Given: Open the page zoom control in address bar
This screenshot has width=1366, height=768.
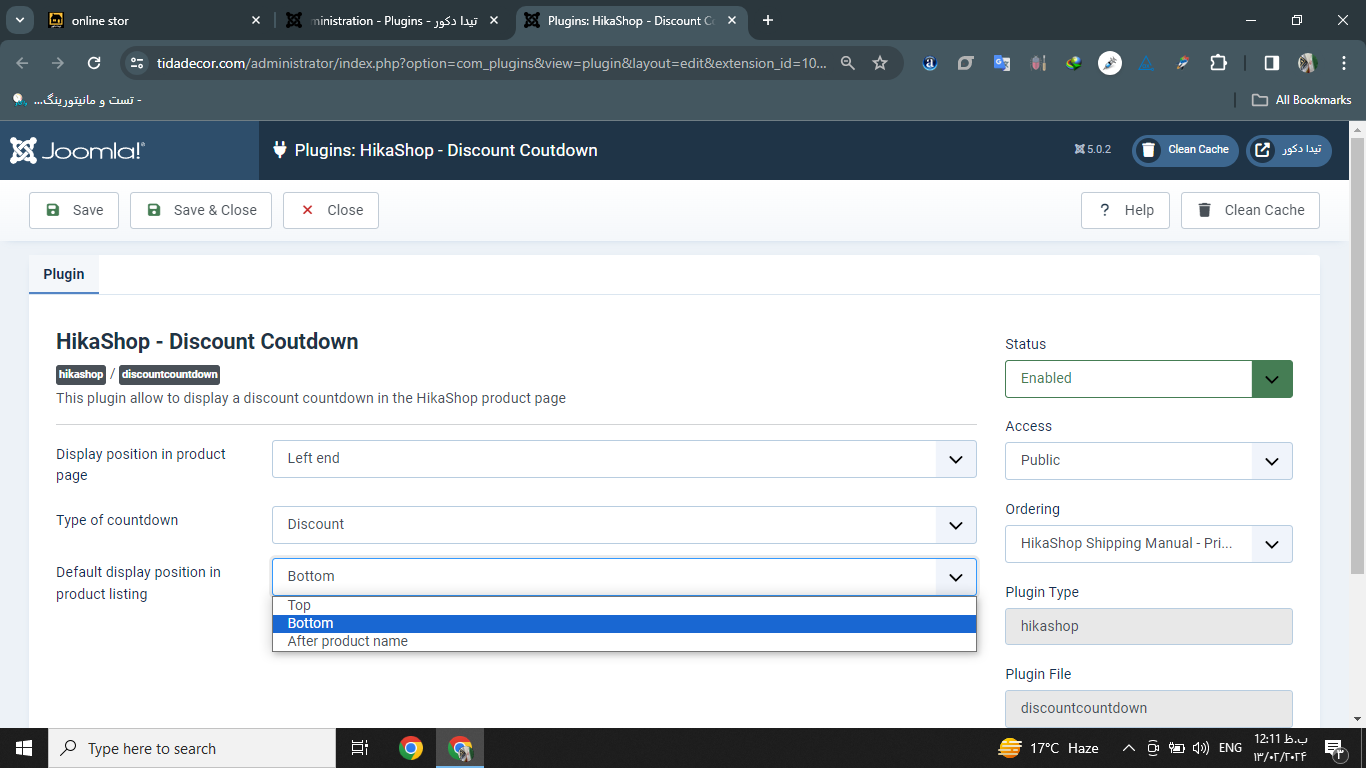Looking at the screenshot, I should 848,63.
